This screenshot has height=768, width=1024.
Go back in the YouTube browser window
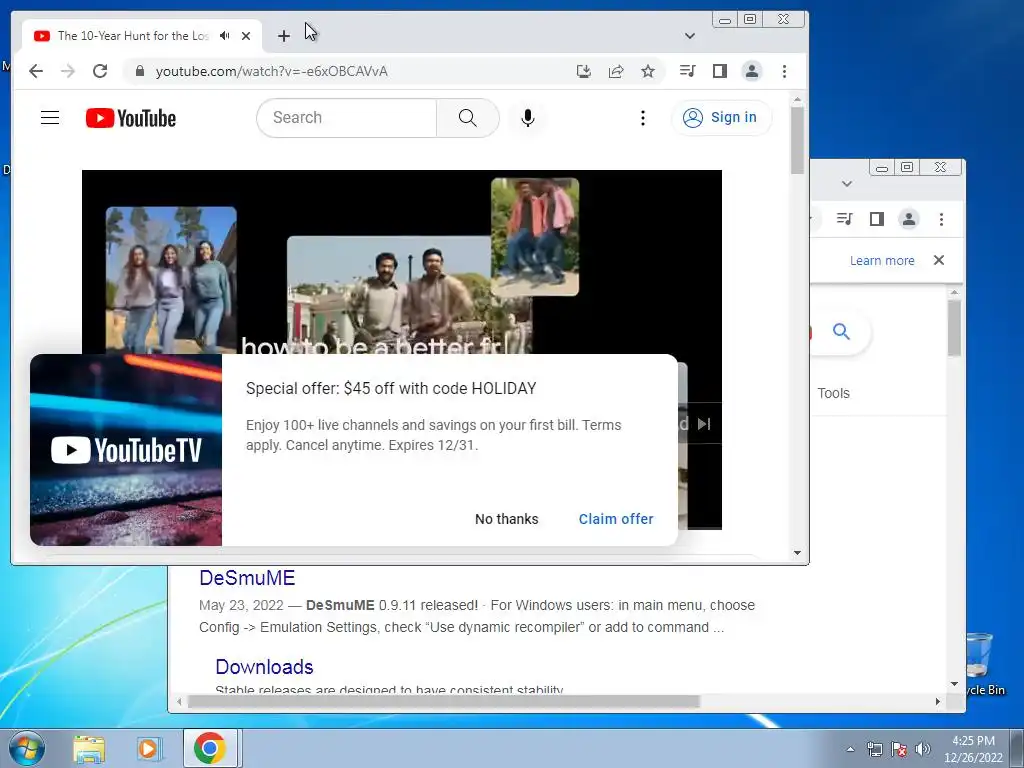(36, 71)
